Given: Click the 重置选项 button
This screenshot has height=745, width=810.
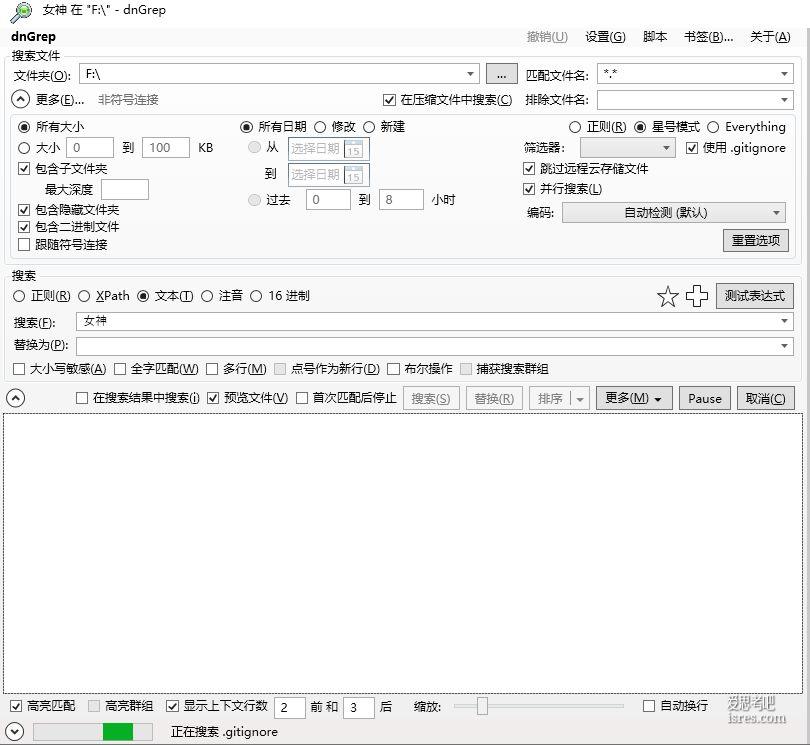Looking at the screenshot, I should coord(756,240).
